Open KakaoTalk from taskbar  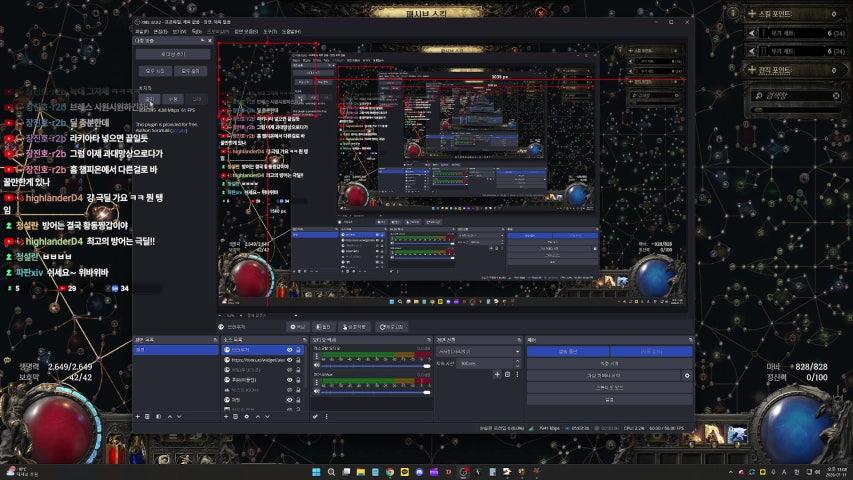point(405,472)
